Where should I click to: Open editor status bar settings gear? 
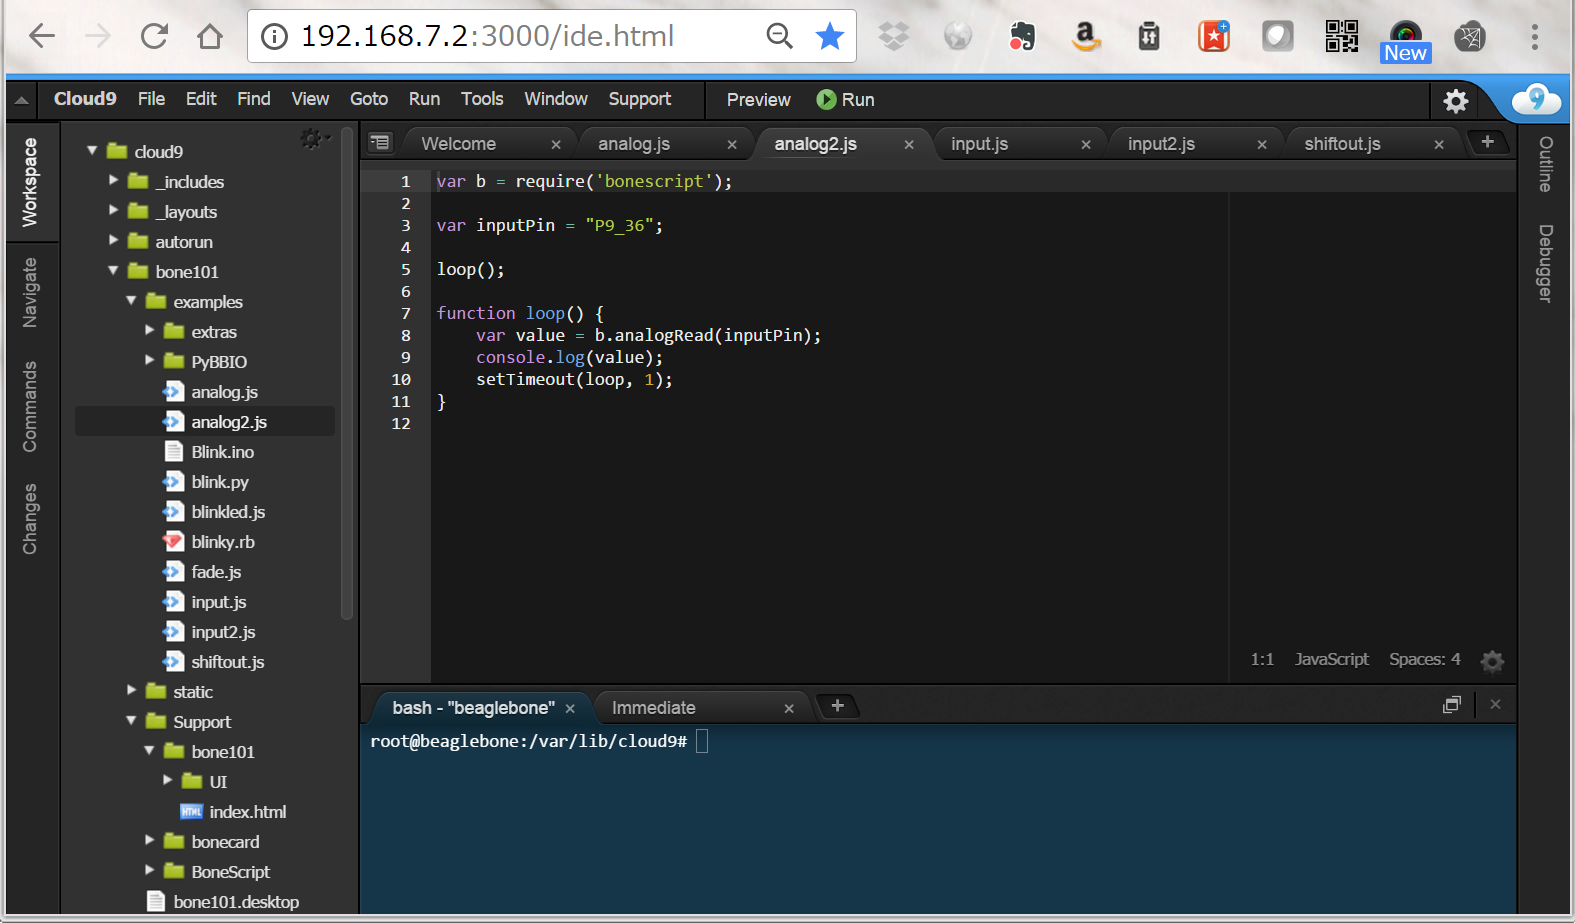(1492, 661)
